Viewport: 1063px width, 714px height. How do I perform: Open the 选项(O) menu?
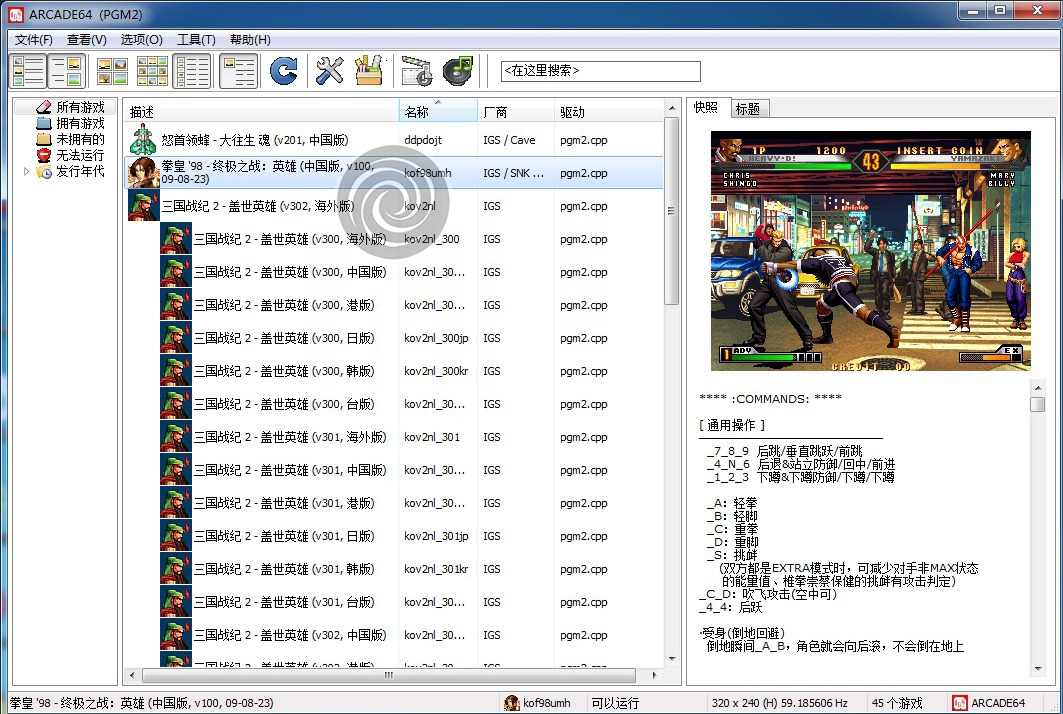[x=142, y=39]
